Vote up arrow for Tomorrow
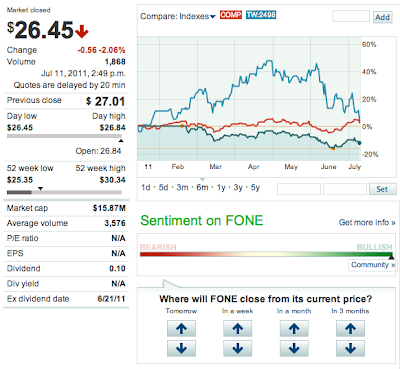The height and width of the screenshot is (369, 400). point(181,329)
